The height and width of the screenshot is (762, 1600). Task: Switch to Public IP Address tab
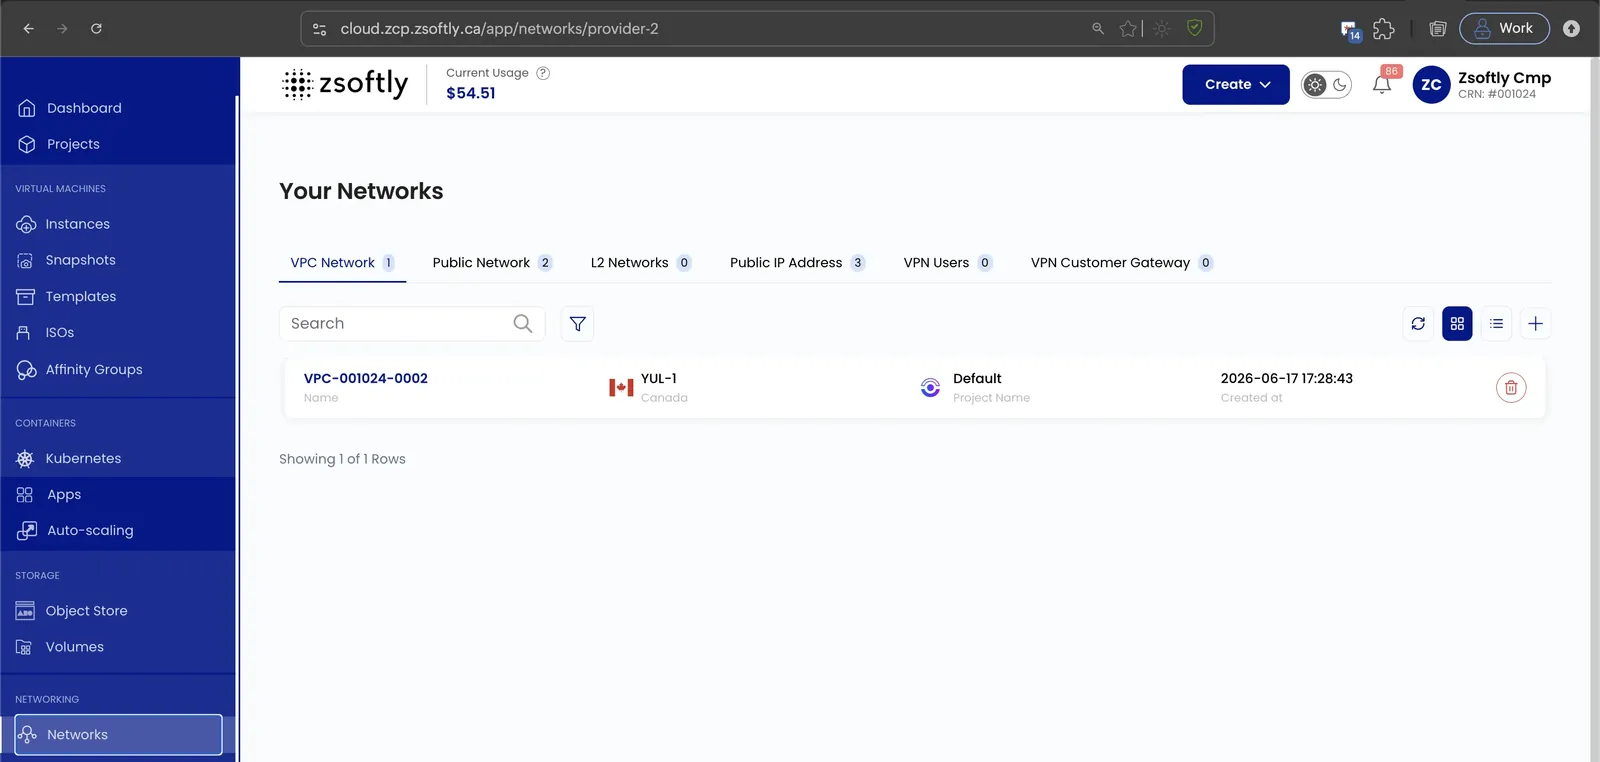797,263
